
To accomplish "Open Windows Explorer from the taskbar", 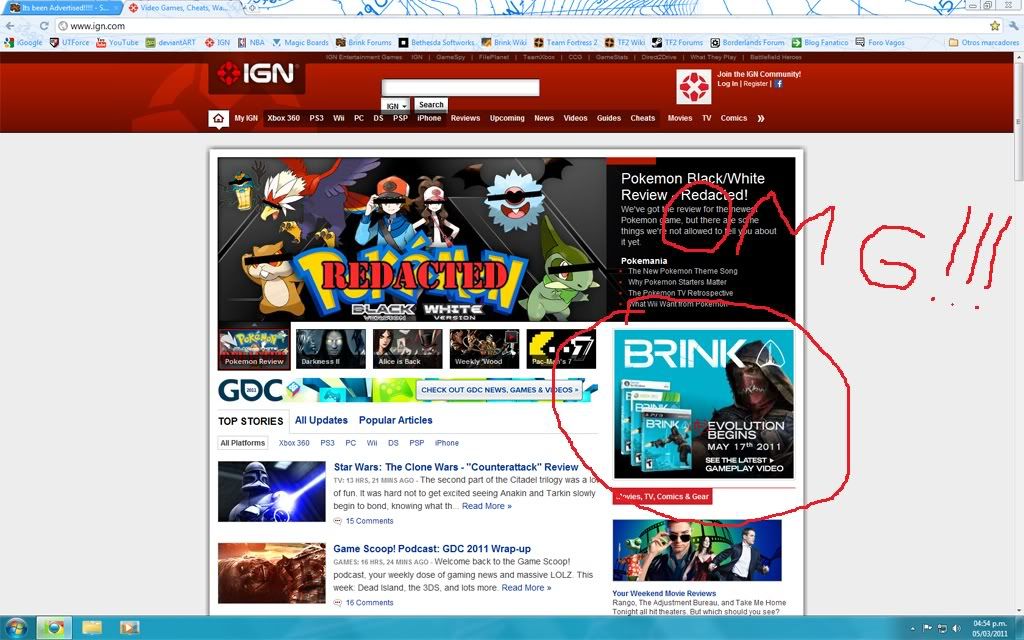I will 92,627.
